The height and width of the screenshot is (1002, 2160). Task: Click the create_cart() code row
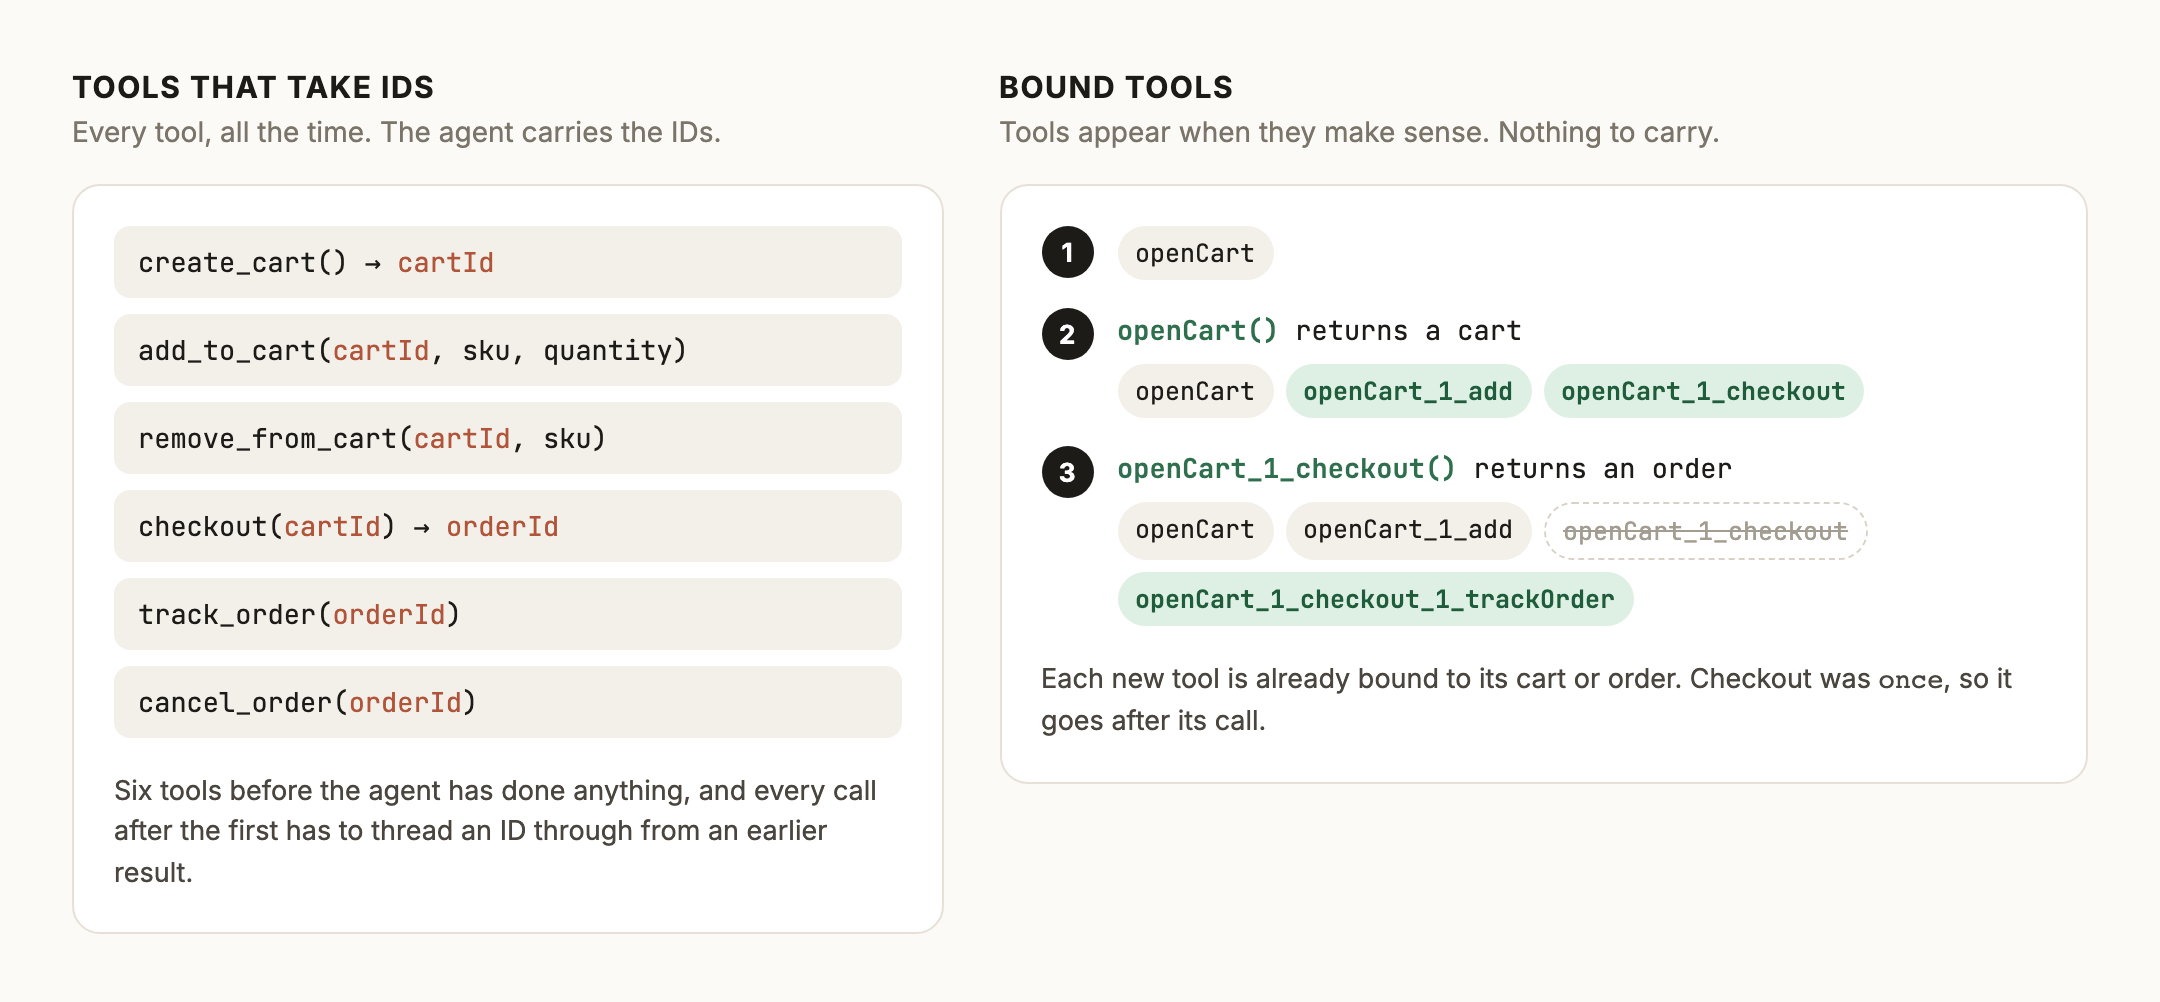pyautogui.click(x=508, y=262)
